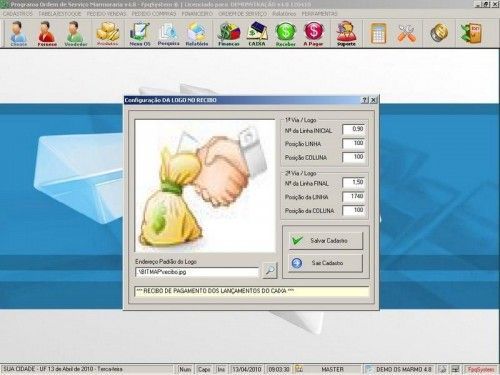Click the date 13/04/2010 in status bar

(x=247, y=369)
